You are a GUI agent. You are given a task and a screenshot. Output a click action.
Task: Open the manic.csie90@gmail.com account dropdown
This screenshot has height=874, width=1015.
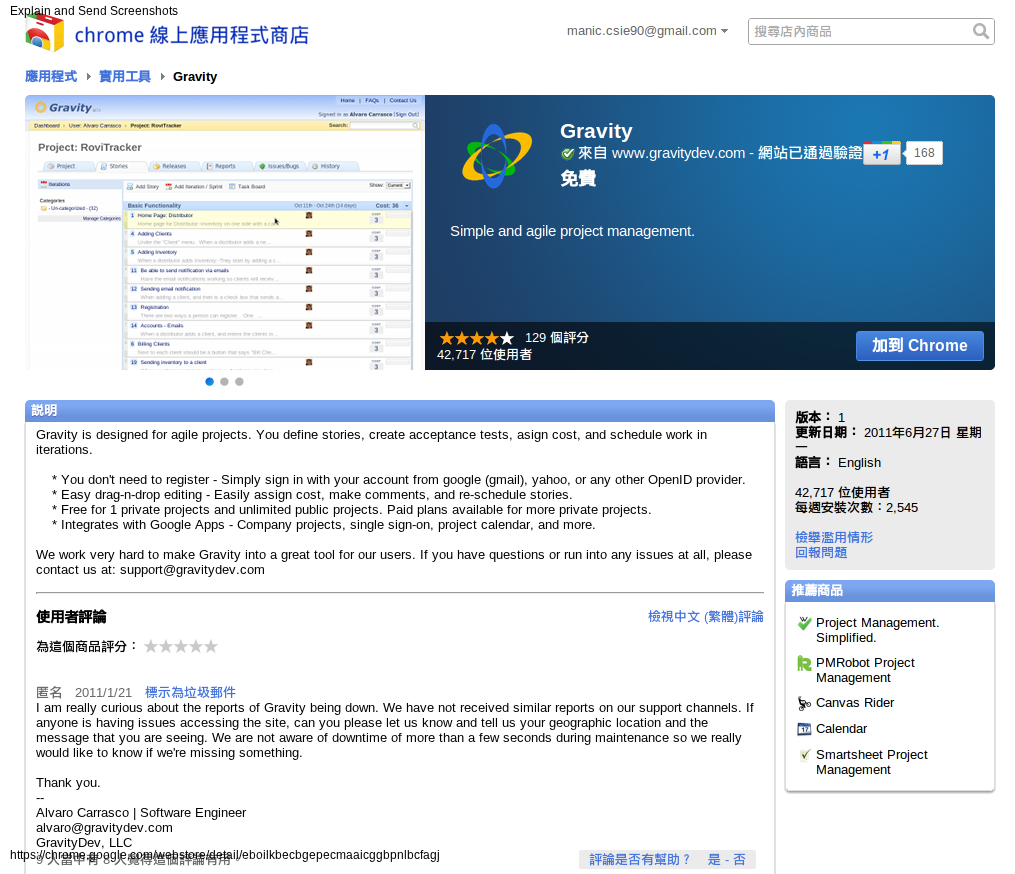click(x=647, y=31)
